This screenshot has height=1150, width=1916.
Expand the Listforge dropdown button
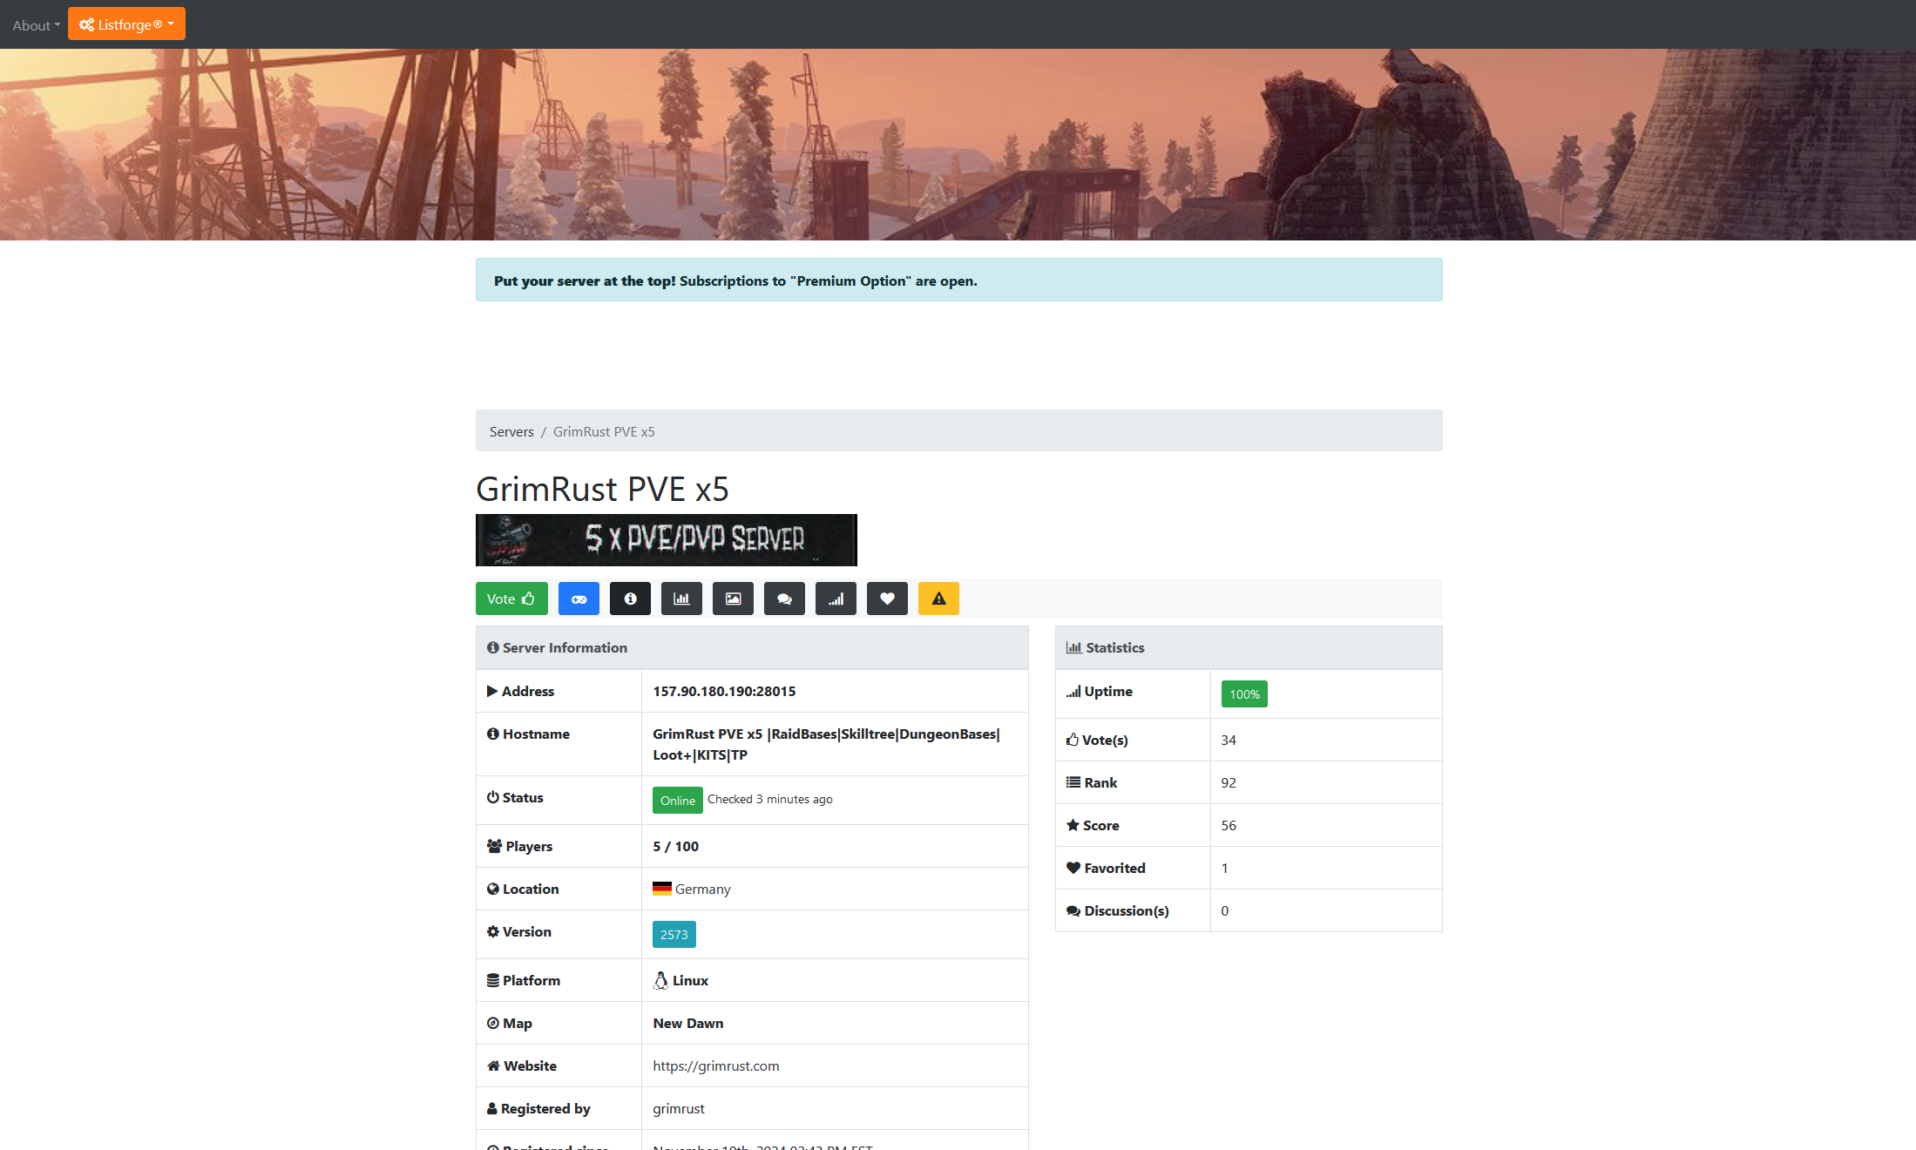tap(126, 24)
